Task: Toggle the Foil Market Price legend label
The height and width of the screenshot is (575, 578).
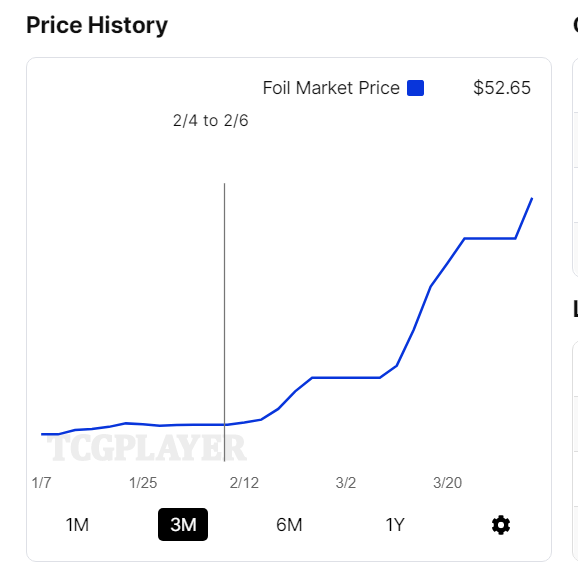Action: [x=331, y=88]
